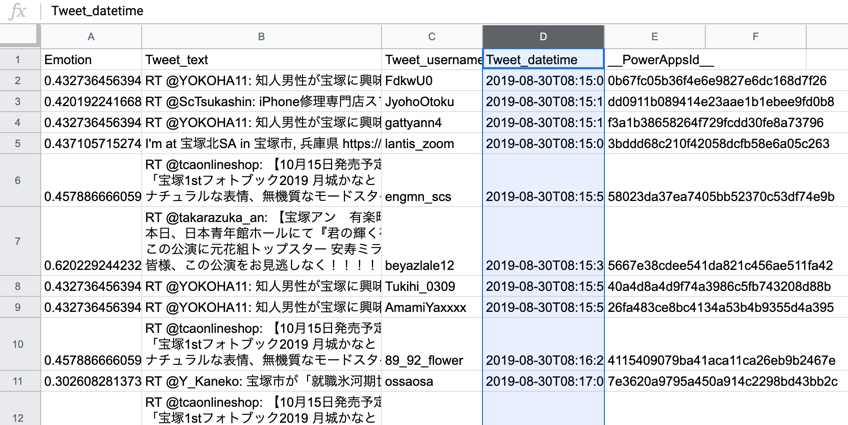Image resolution: width=848 pixels, height=425 pixels.
Task: Click username cell 89_92_flower
Action: tap(432, 344)
